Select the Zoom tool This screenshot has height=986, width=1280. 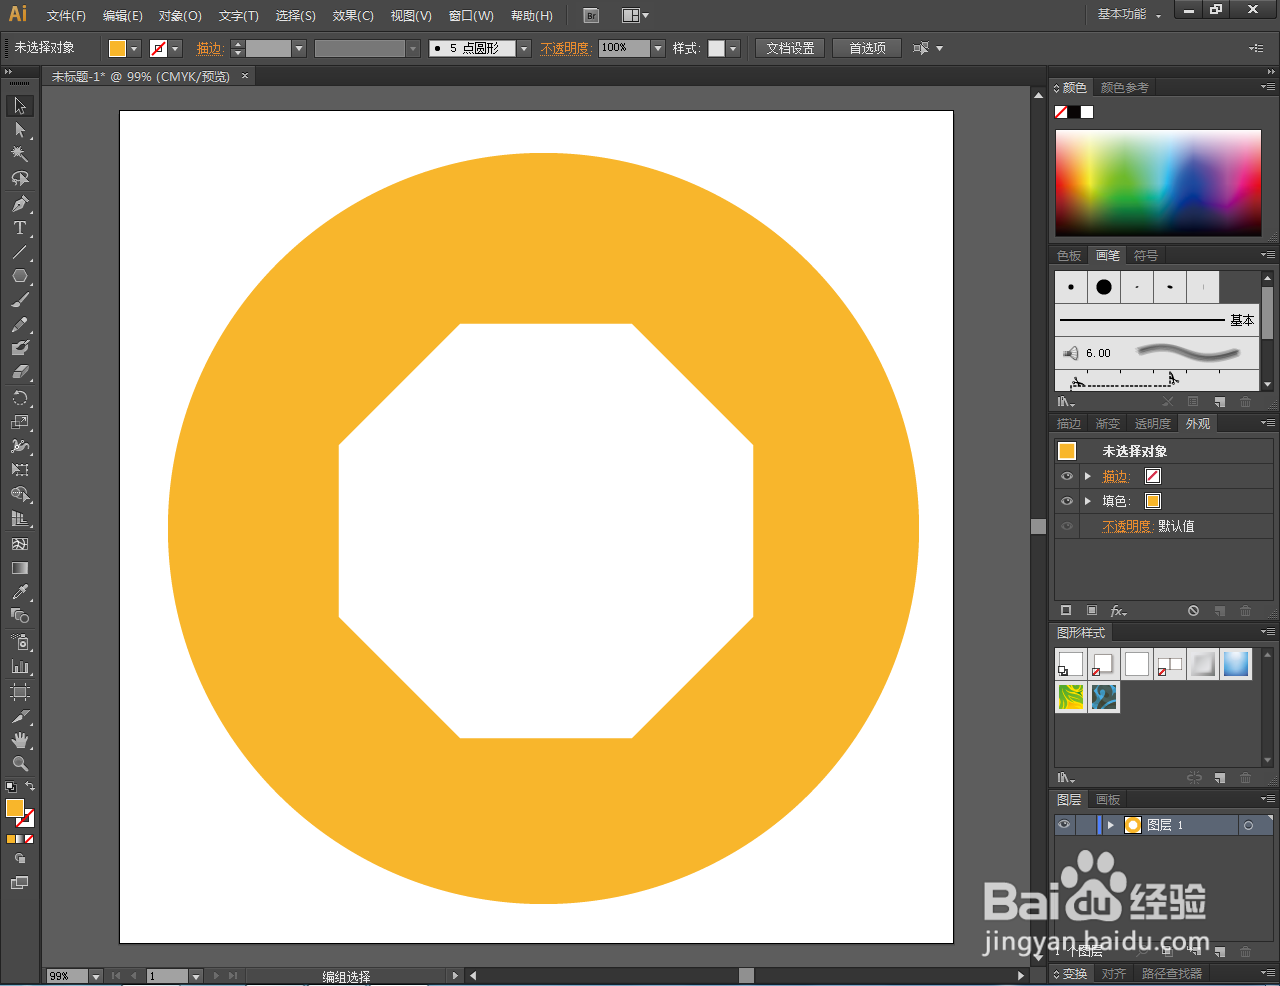point(20,764)
